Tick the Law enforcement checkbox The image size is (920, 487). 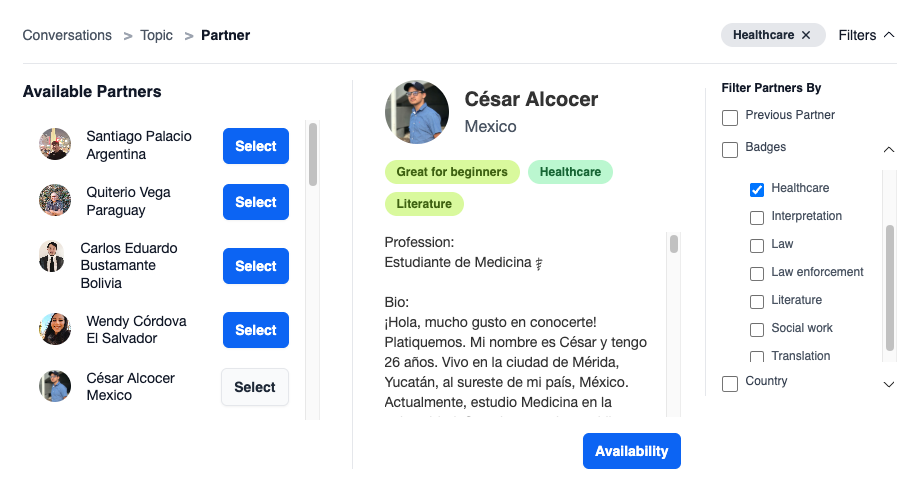(x=757, y=273)
